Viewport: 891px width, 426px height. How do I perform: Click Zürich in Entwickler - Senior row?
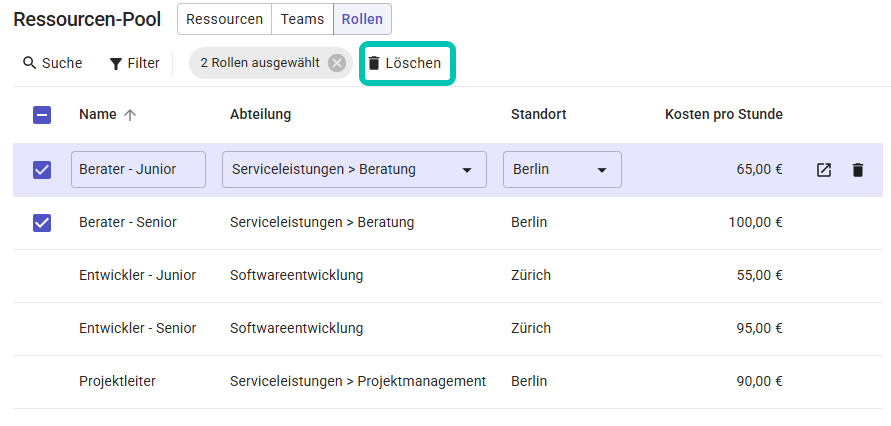[x=531, y=328]
